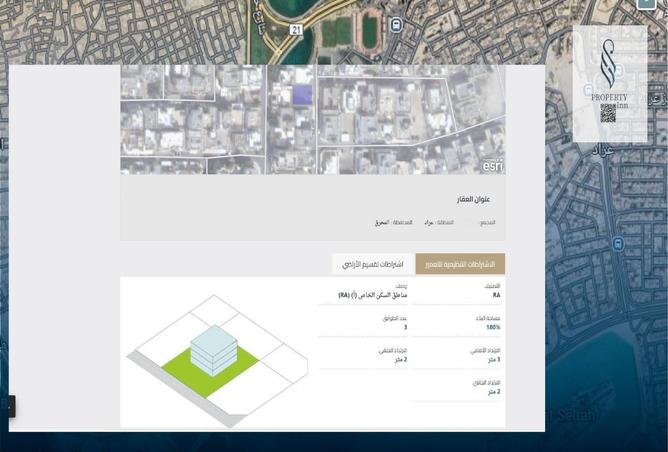Click the parcel satellite map image
This screenshot has height=452, width=668.
point(313,120)
